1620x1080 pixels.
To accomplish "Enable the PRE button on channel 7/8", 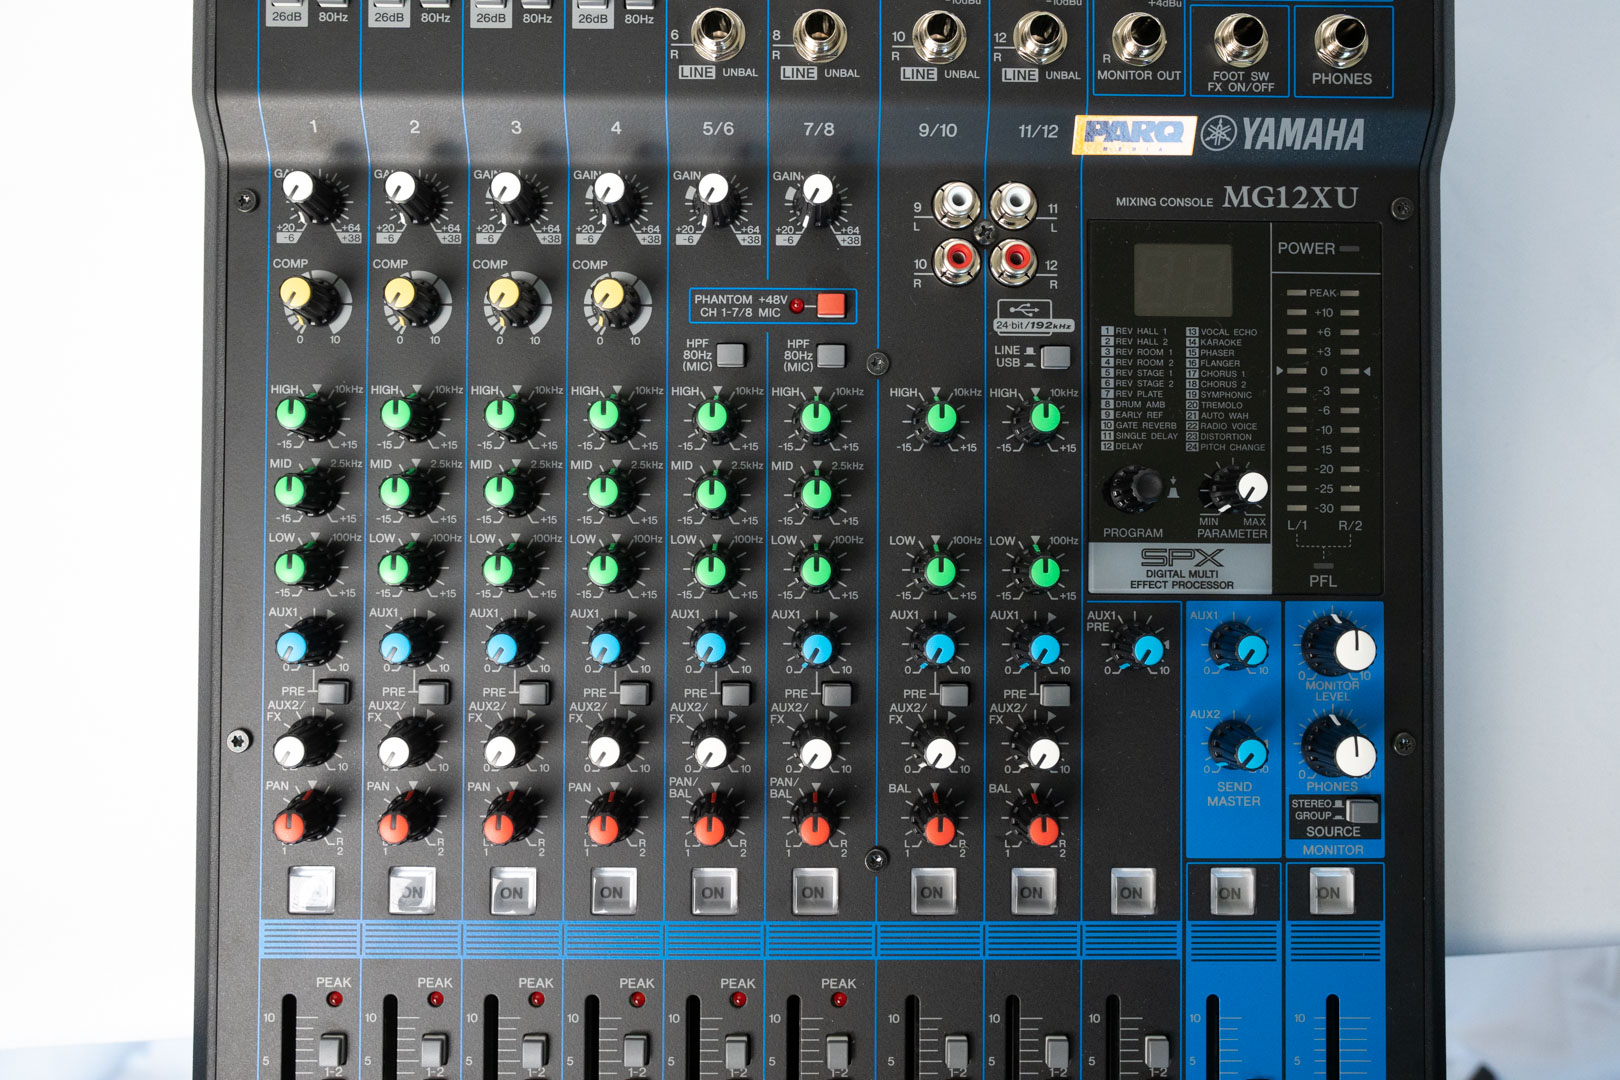I will [x=836, y=693].
